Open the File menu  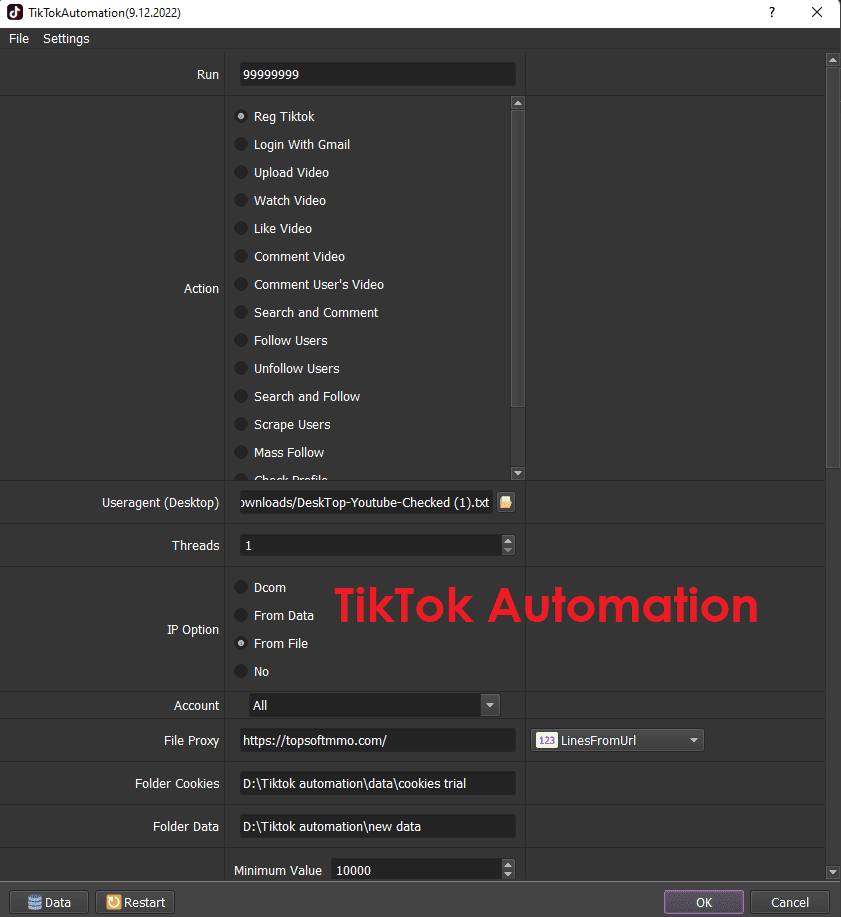pyautogui.click(x=19, y=39)
